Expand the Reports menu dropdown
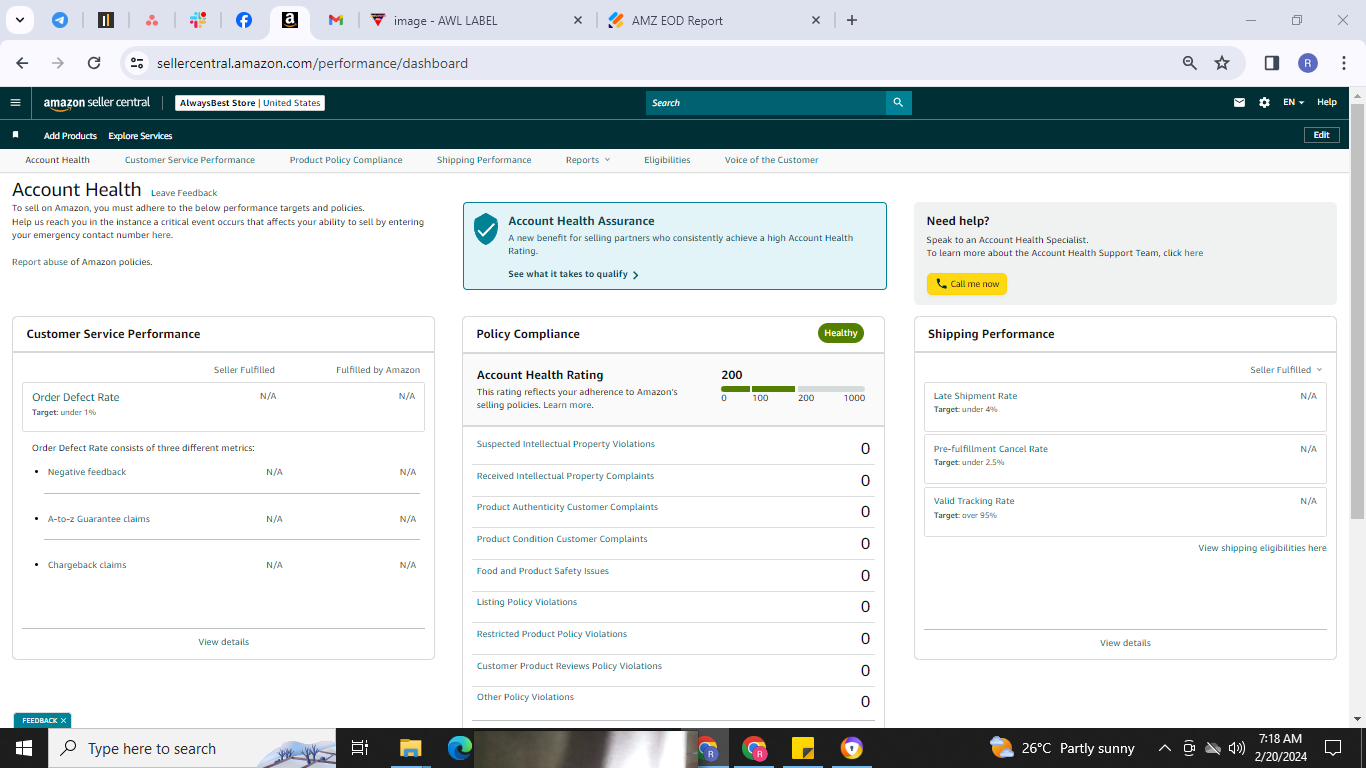Image resolution: width=1366 pixels, height=768 pixels. pyautogui.click(x=587, y=160)
